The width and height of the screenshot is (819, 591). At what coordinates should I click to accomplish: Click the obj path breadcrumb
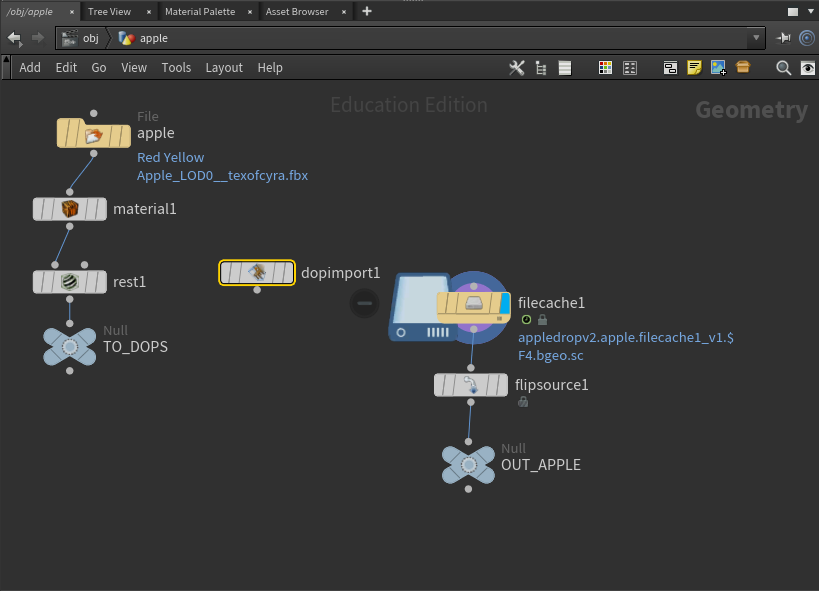pyautogui.click(x=80, y=38)
